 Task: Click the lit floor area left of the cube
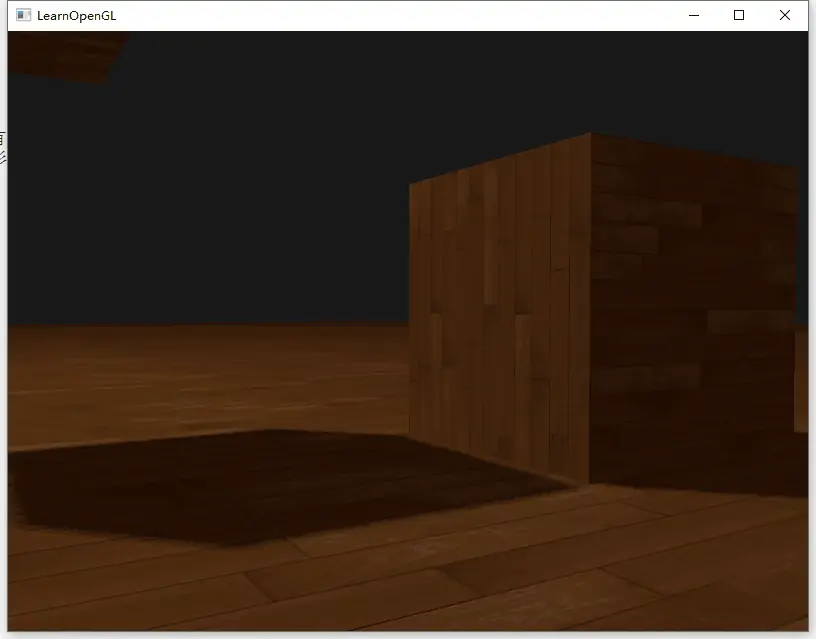200,380
